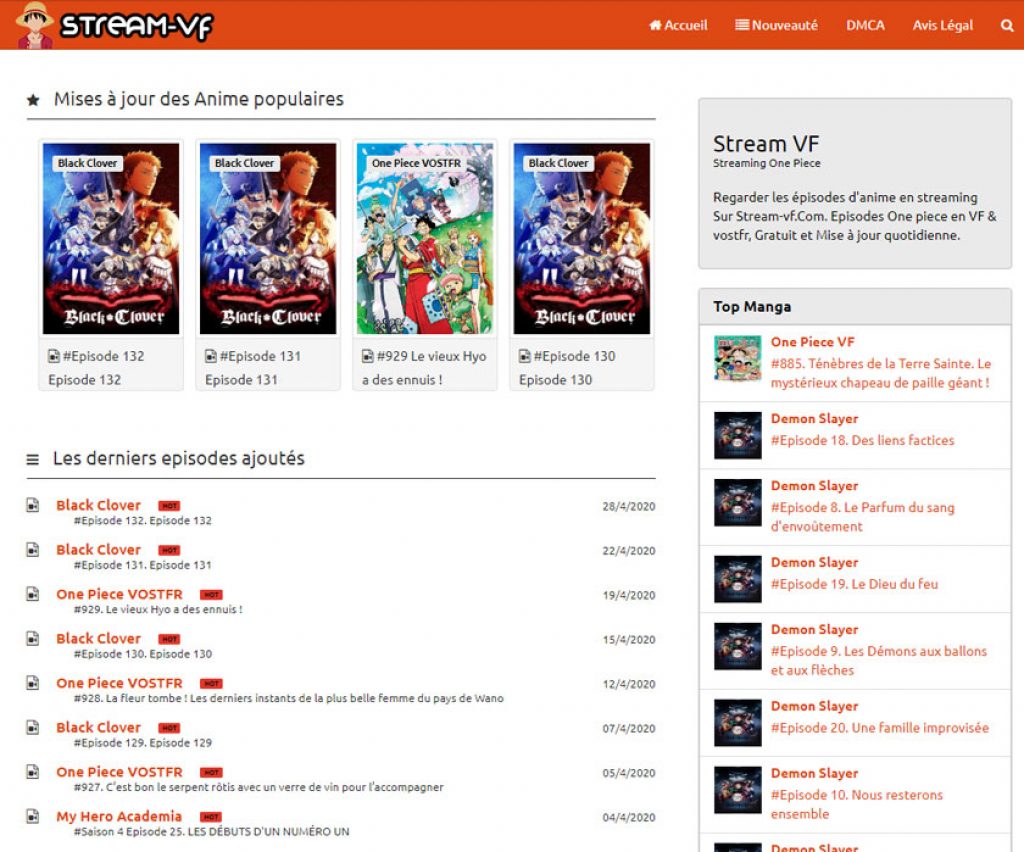Screen dimensions: 1024x852
Task: Click the file icon beside #Episode 132 card
Action: [x=54, y=356]
